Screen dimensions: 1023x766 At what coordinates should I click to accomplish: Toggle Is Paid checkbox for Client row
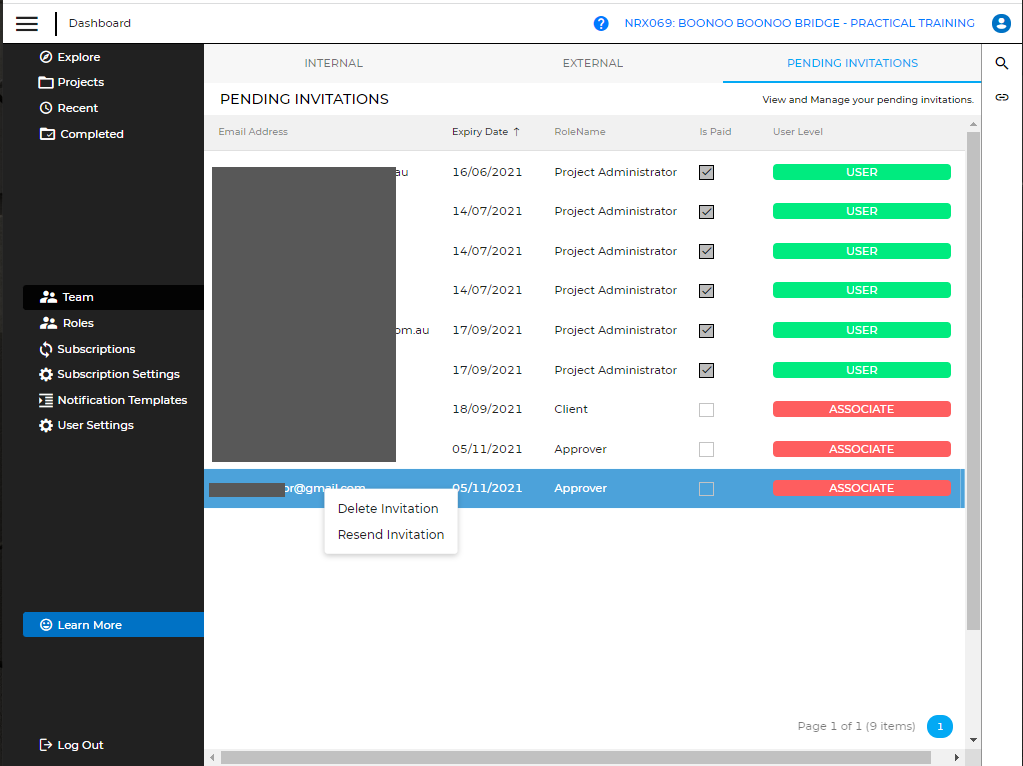707,409
